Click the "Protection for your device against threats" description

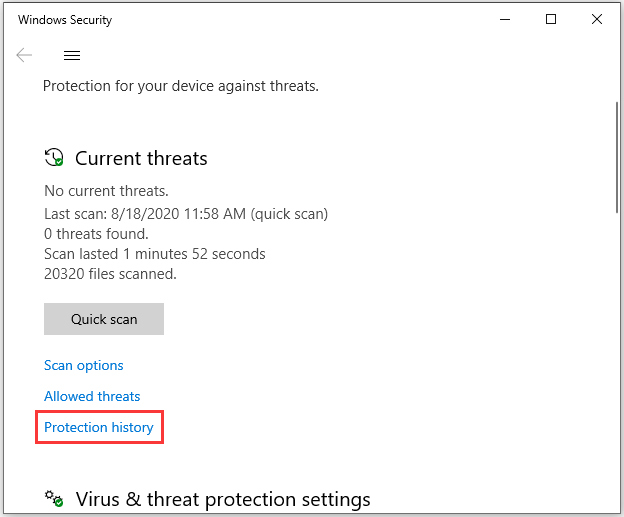point(180,86)
